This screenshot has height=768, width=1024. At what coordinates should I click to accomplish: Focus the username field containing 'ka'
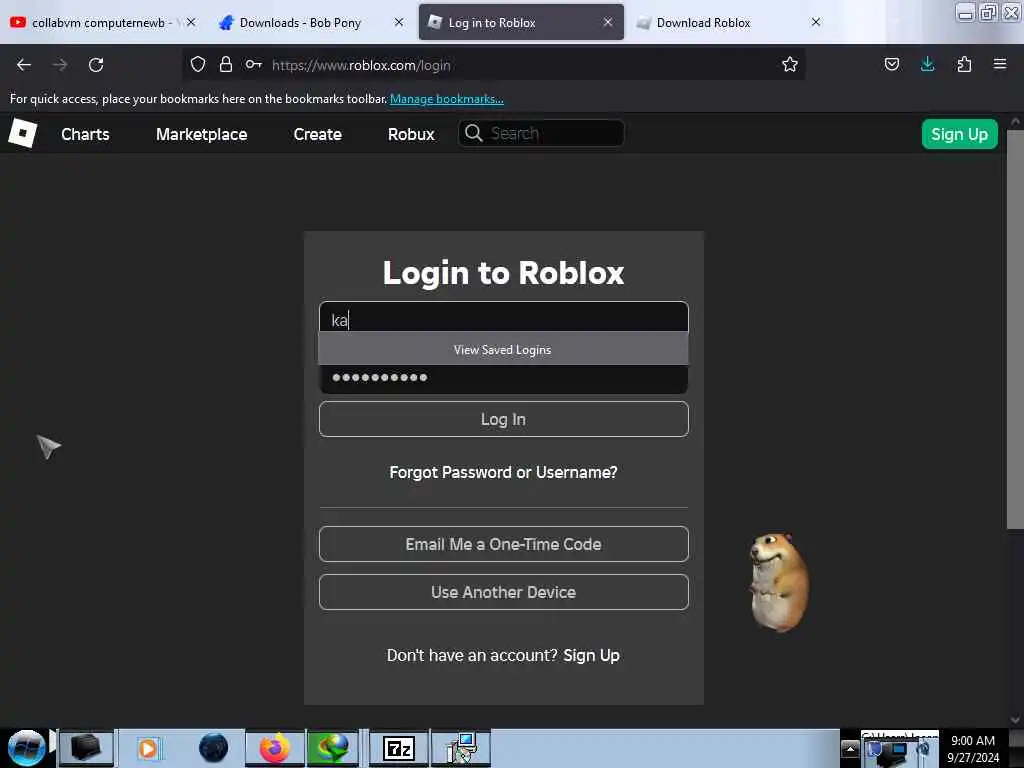(504, 318)
